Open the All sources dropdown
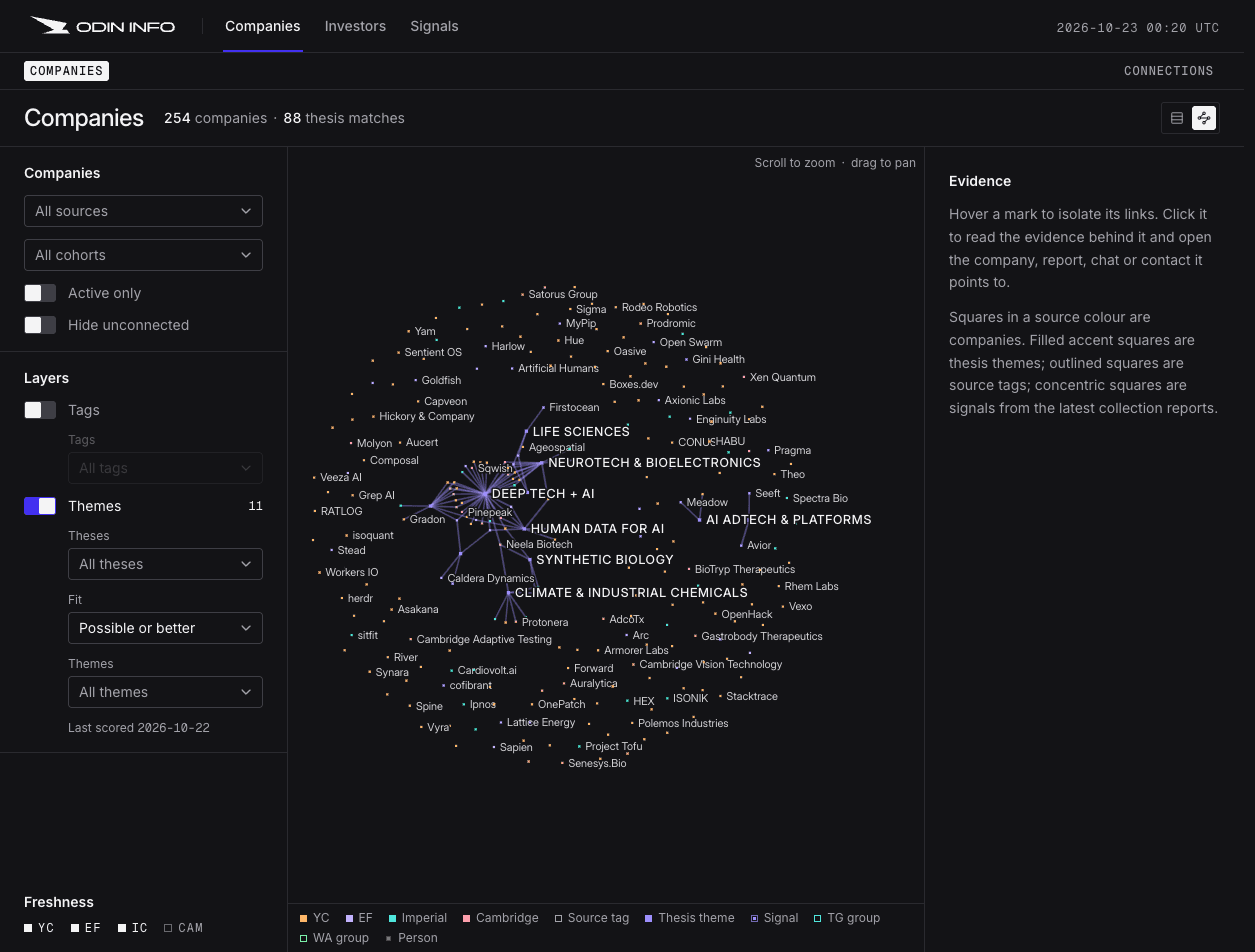Screen dimensions: 1255x952 (143, 211)
